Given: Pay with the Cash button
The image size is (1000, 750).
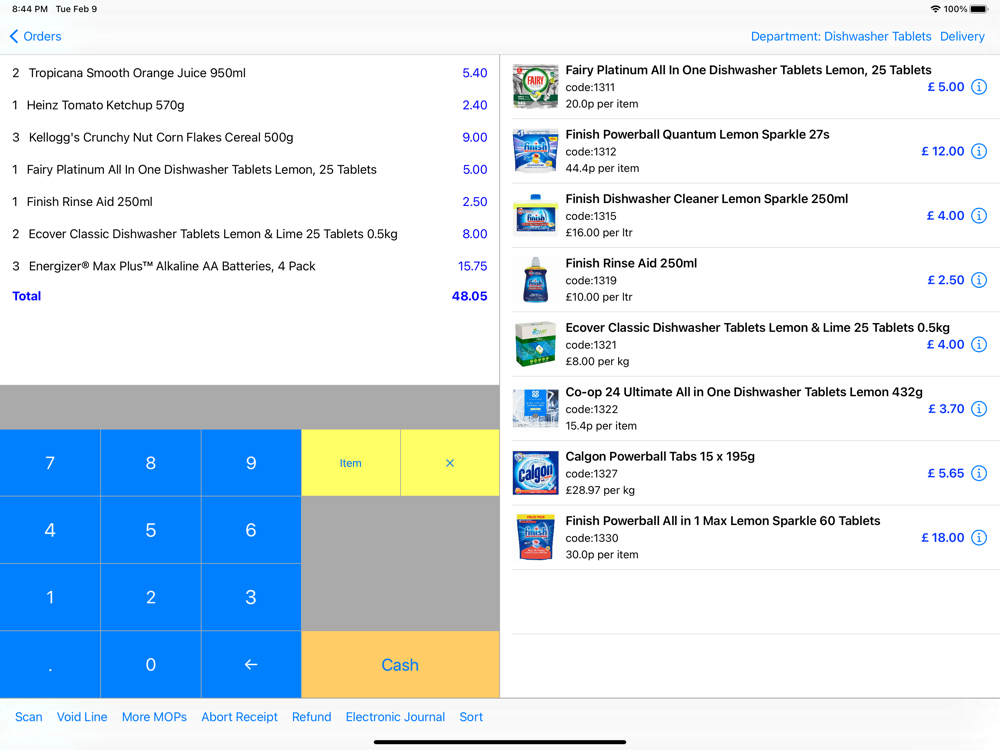Looking at the screenshot, I should (400, 665).
